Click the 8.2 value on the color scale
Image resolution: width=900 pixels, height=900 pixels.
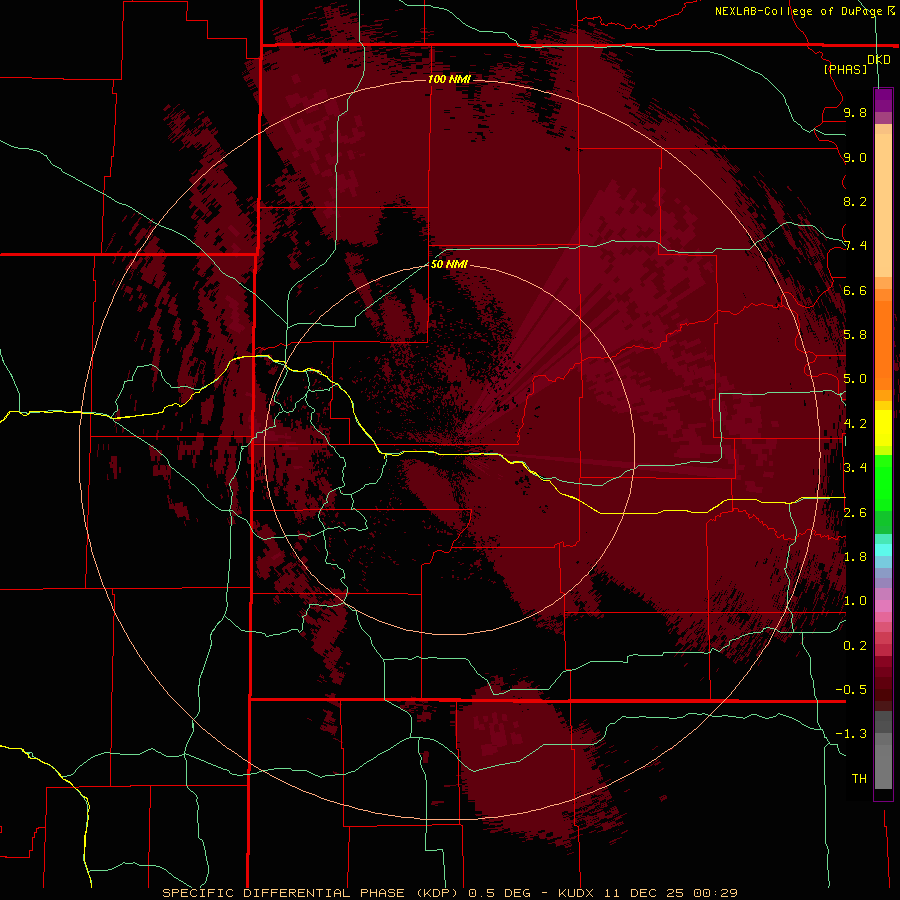pos(855,201)
